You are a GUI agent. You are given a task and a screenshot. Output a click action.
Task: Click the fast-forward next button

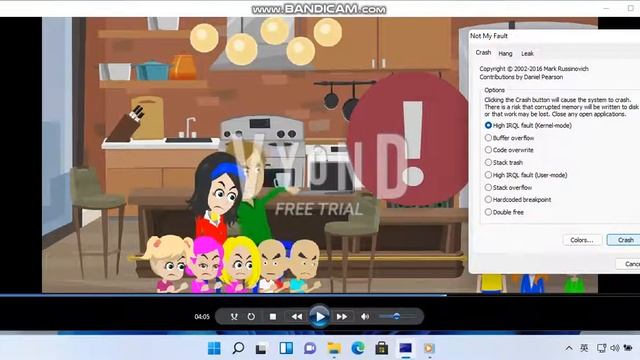pos(342,316)
